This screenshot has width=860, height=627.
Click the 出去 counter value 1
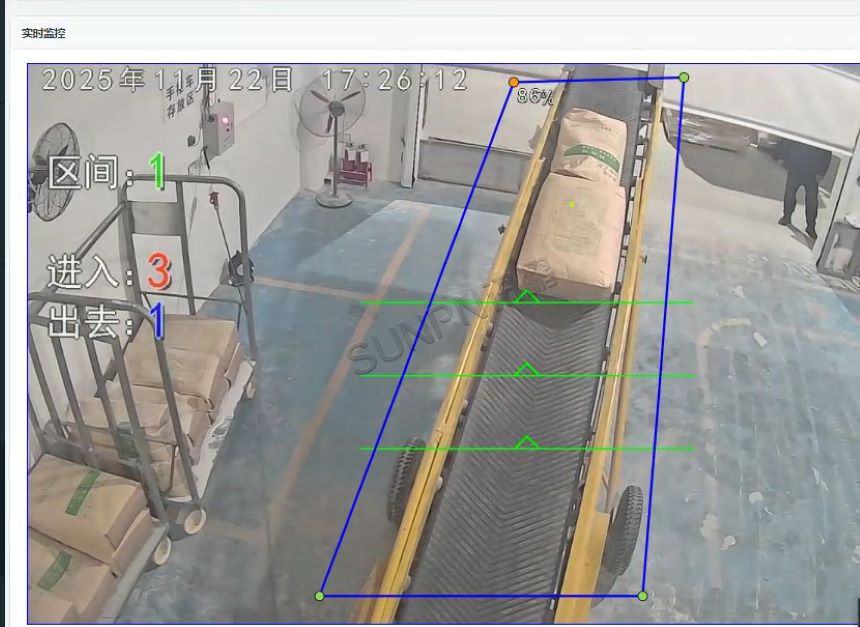(x=157, y=321)
